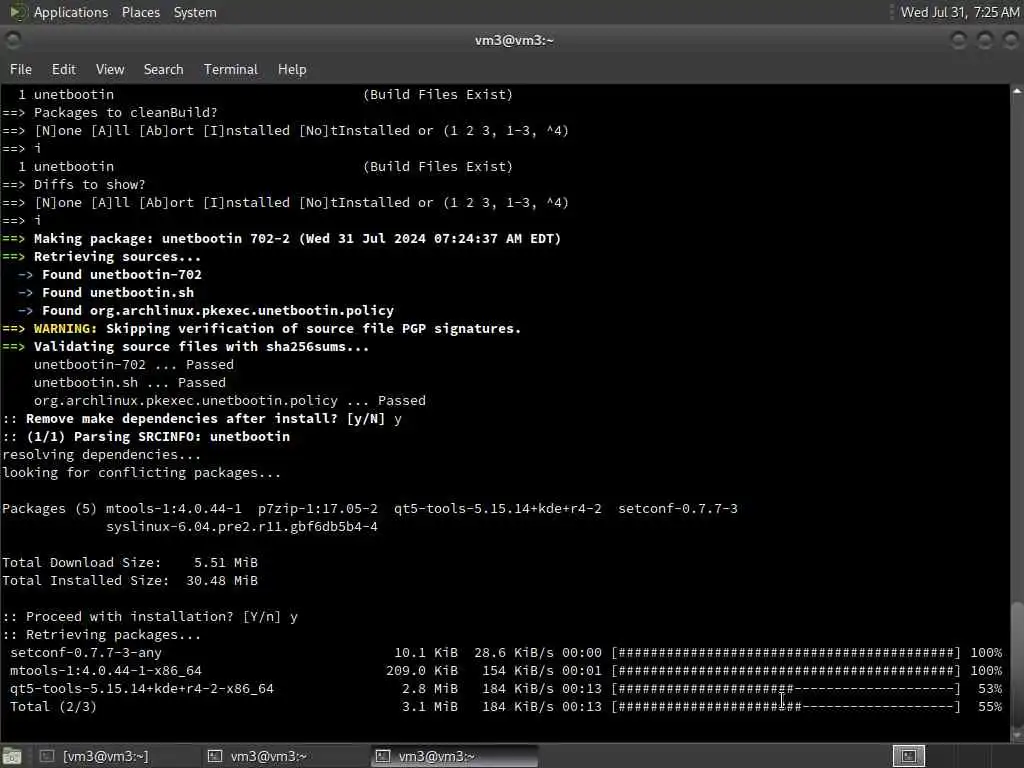This screenshot has width=1024, height=768.
Task: Open the System menu
Action: pyautogui.click(x=195, y=12)
